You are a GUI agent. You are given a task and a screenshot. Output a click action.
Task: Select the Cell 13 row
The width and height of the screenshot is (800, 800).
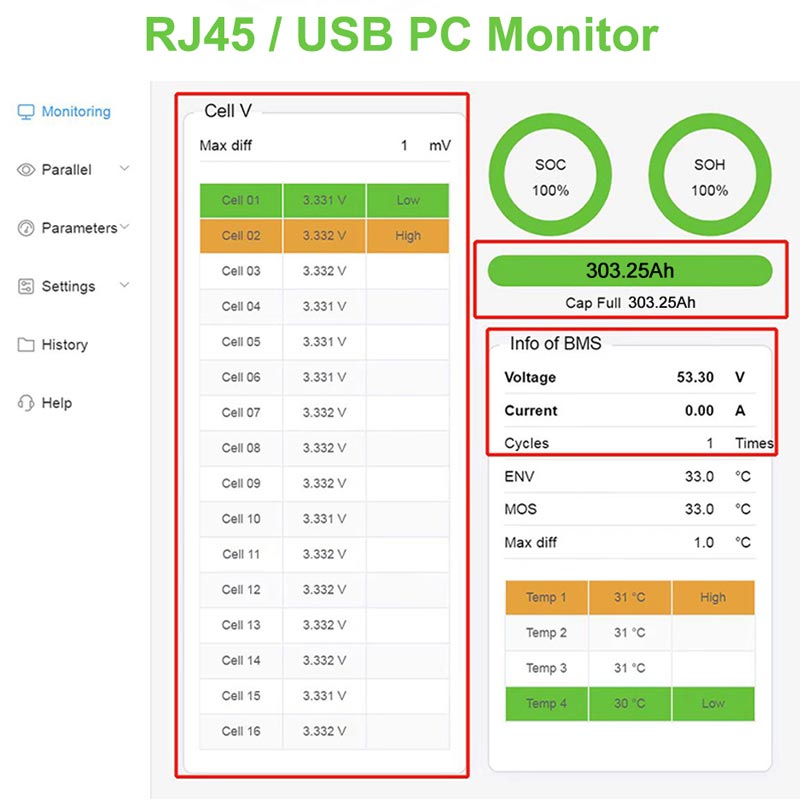(324, 625)
